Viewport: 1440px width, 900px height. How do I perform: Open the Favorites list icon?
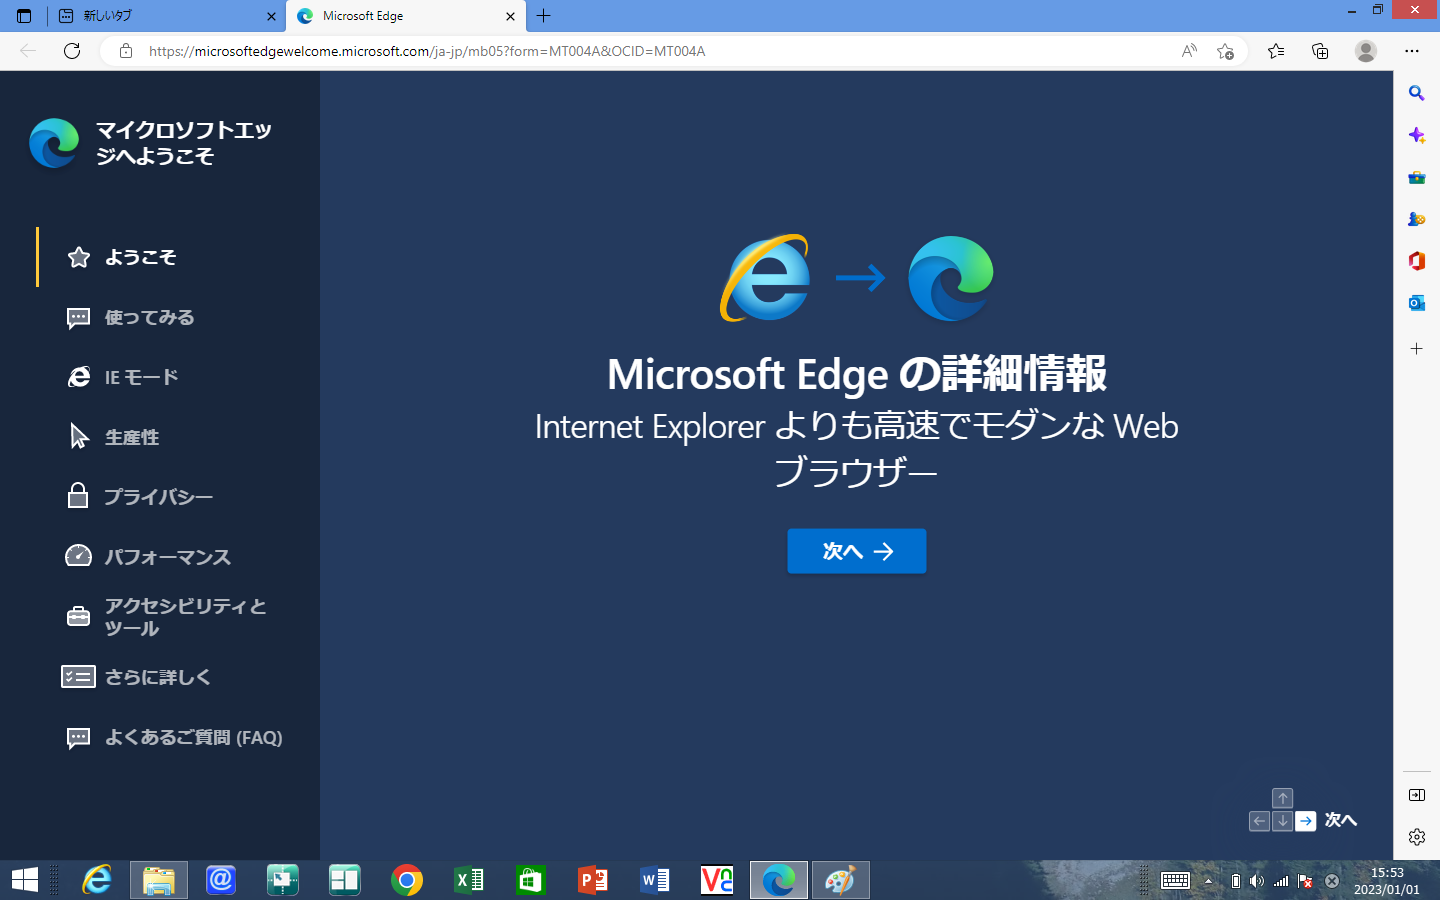click(1276, 51)
